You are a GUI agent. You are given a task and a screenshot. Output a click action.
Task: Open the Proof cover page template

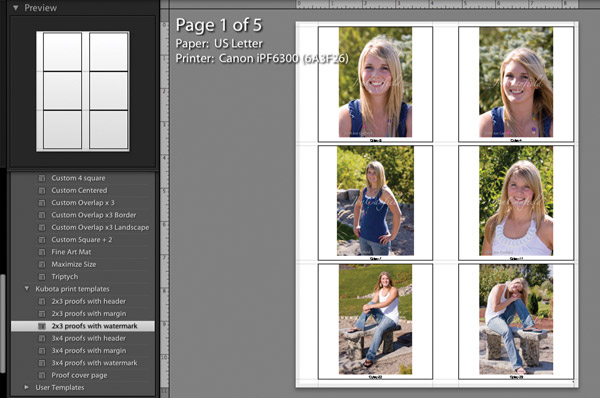coord(79,375)
